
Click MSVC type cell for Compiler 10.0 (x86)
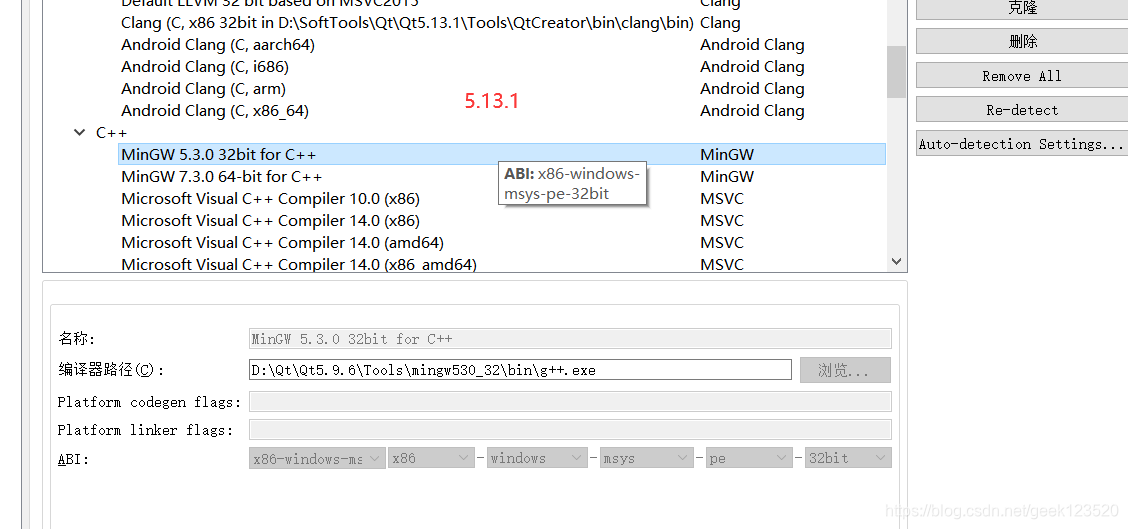[722, 199]
